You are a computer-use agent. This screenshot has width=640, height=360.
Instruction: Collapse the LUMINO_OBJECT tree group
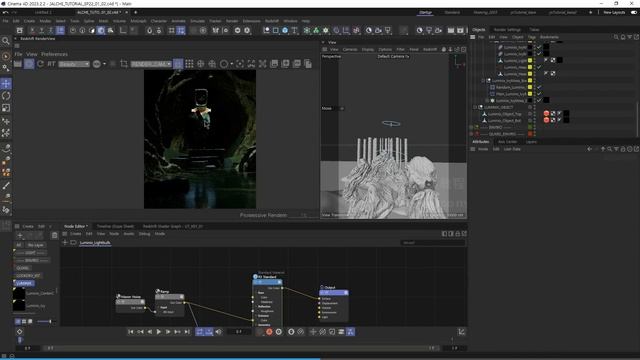475,107
